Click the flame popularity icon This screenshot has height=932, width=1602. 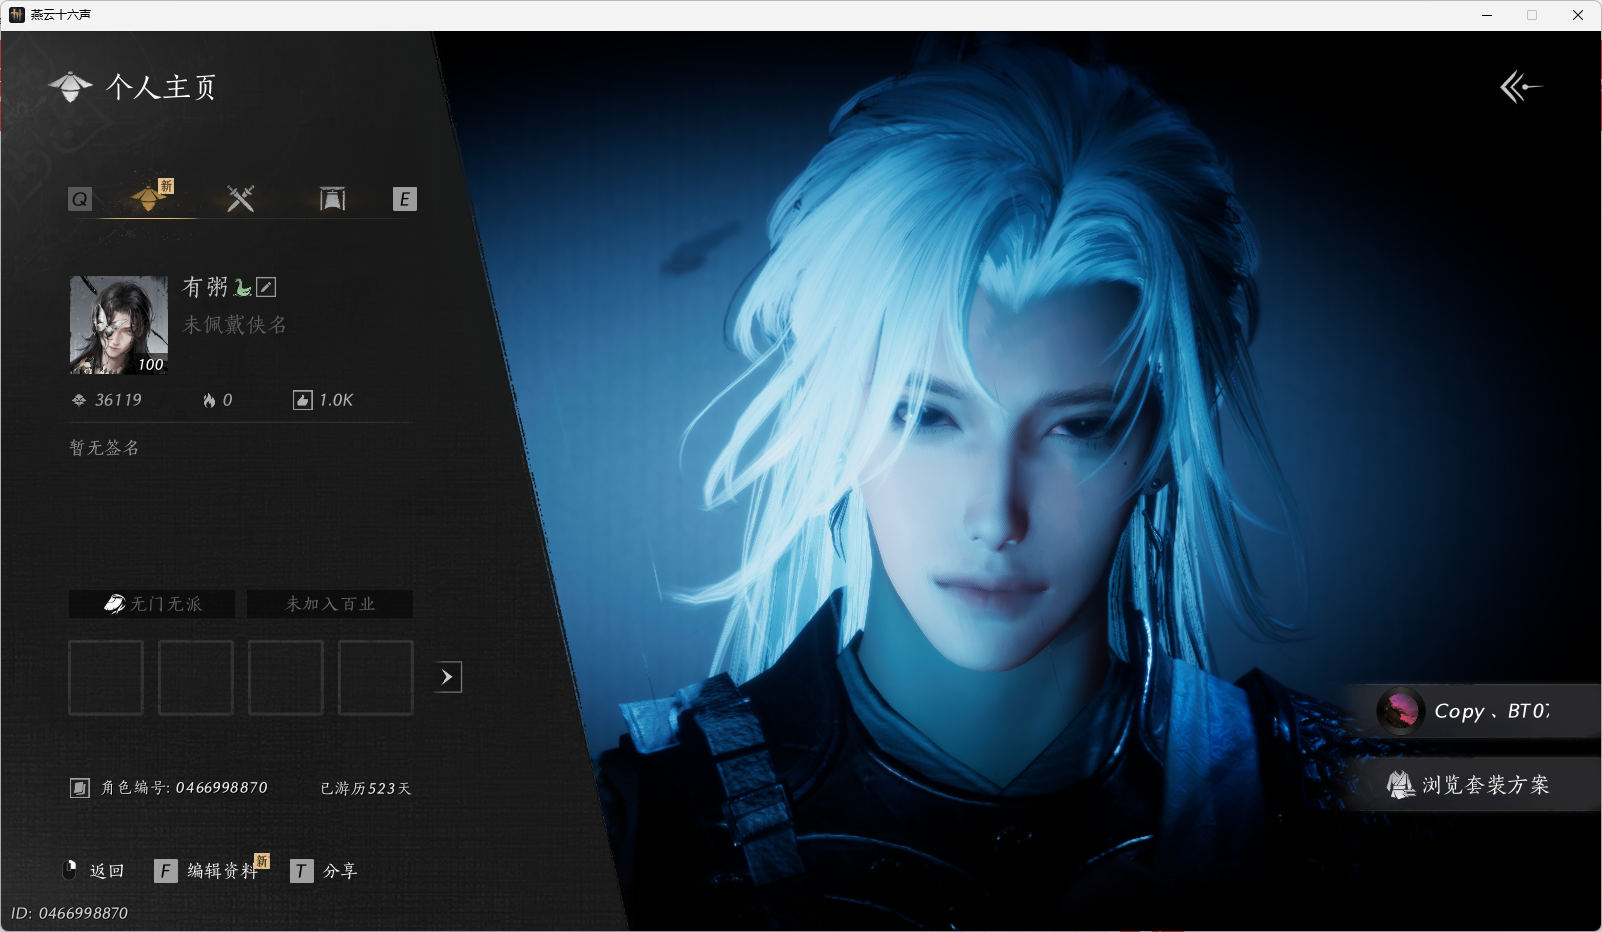point(209,400)
